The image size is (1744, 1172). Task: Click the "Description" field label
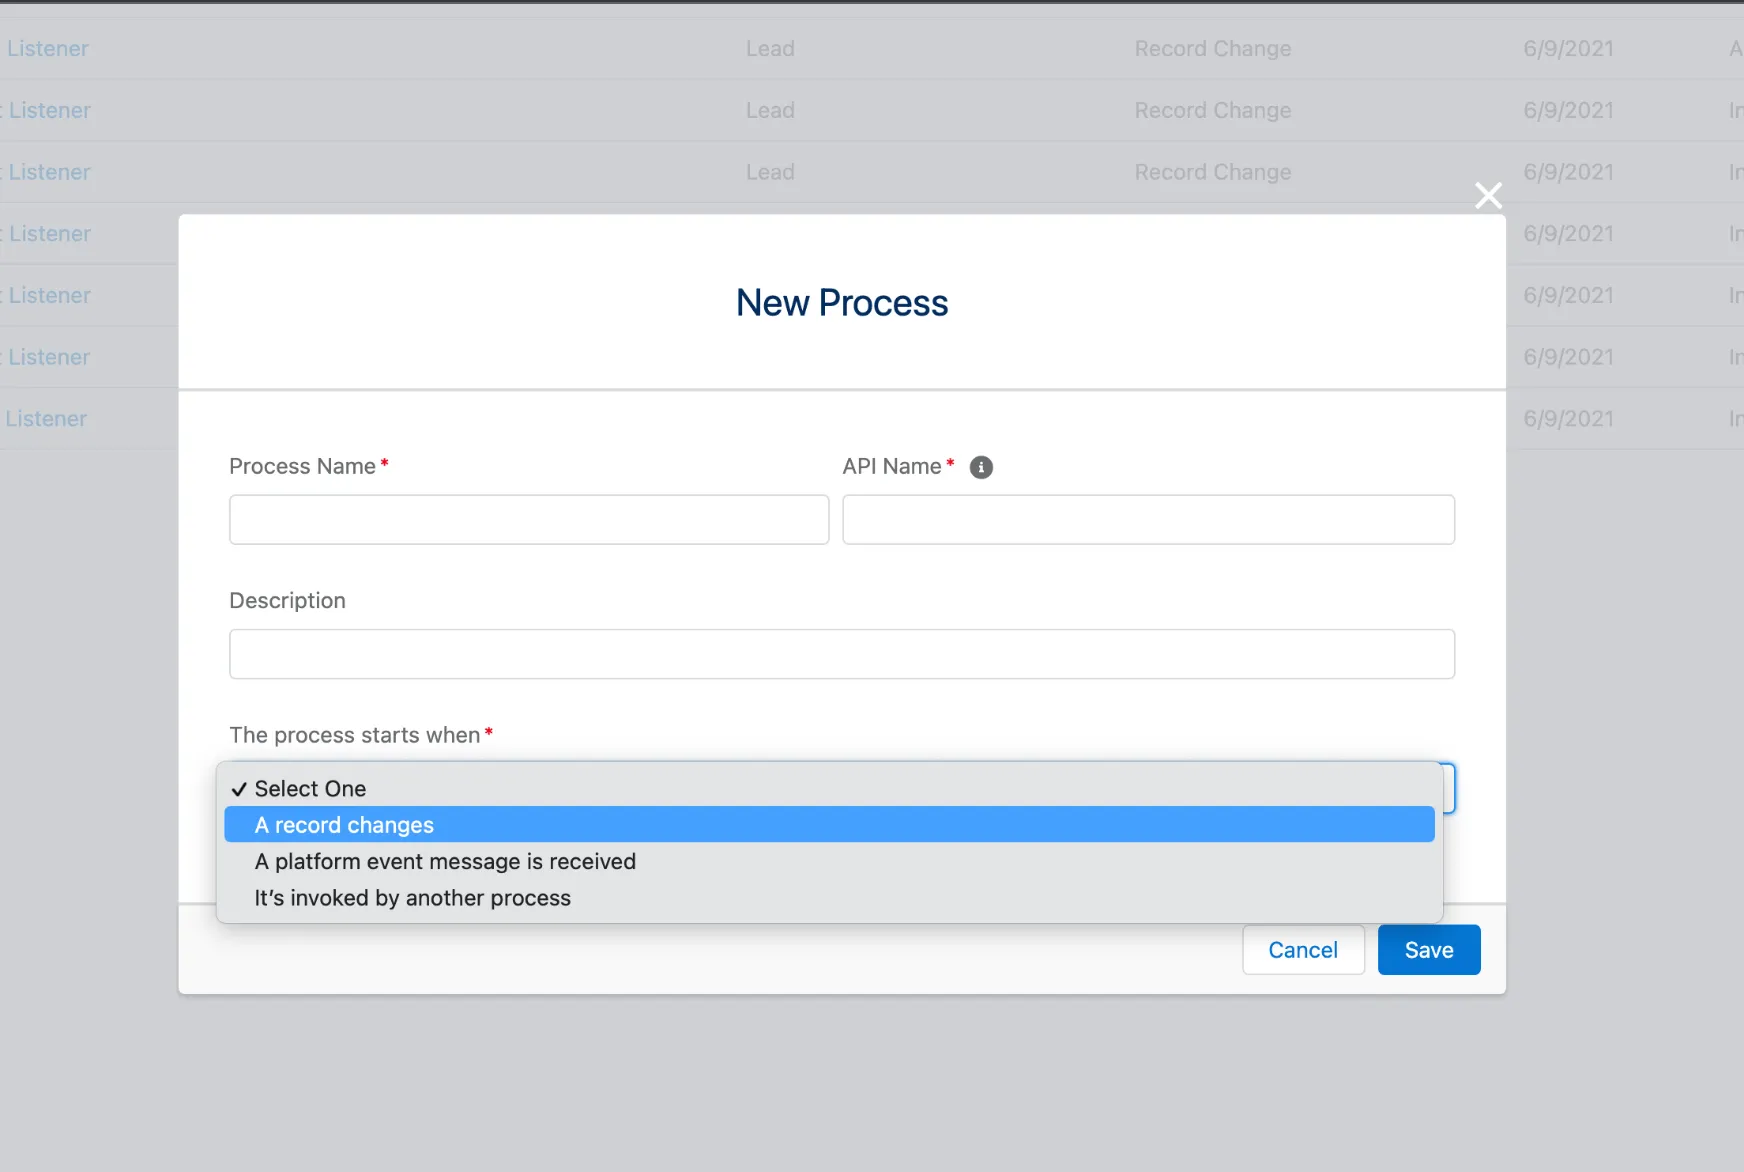(x=287, y=601)
